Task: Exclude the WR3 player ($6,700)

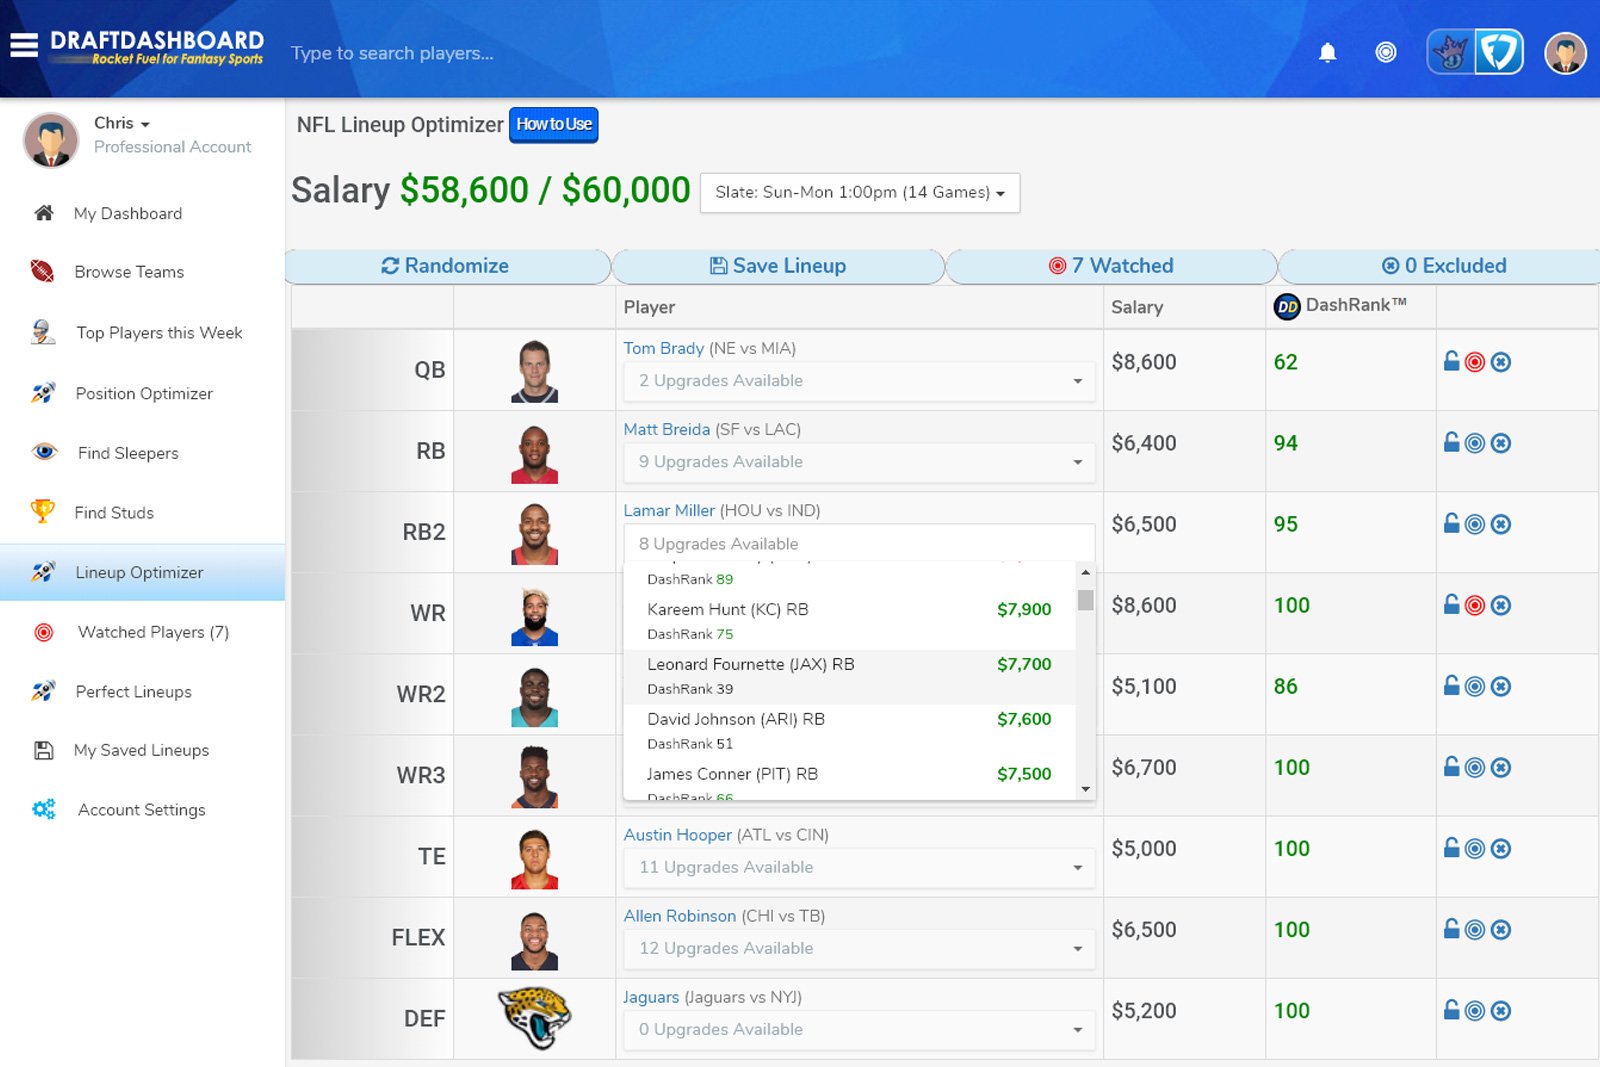Action: point(1500,767)
